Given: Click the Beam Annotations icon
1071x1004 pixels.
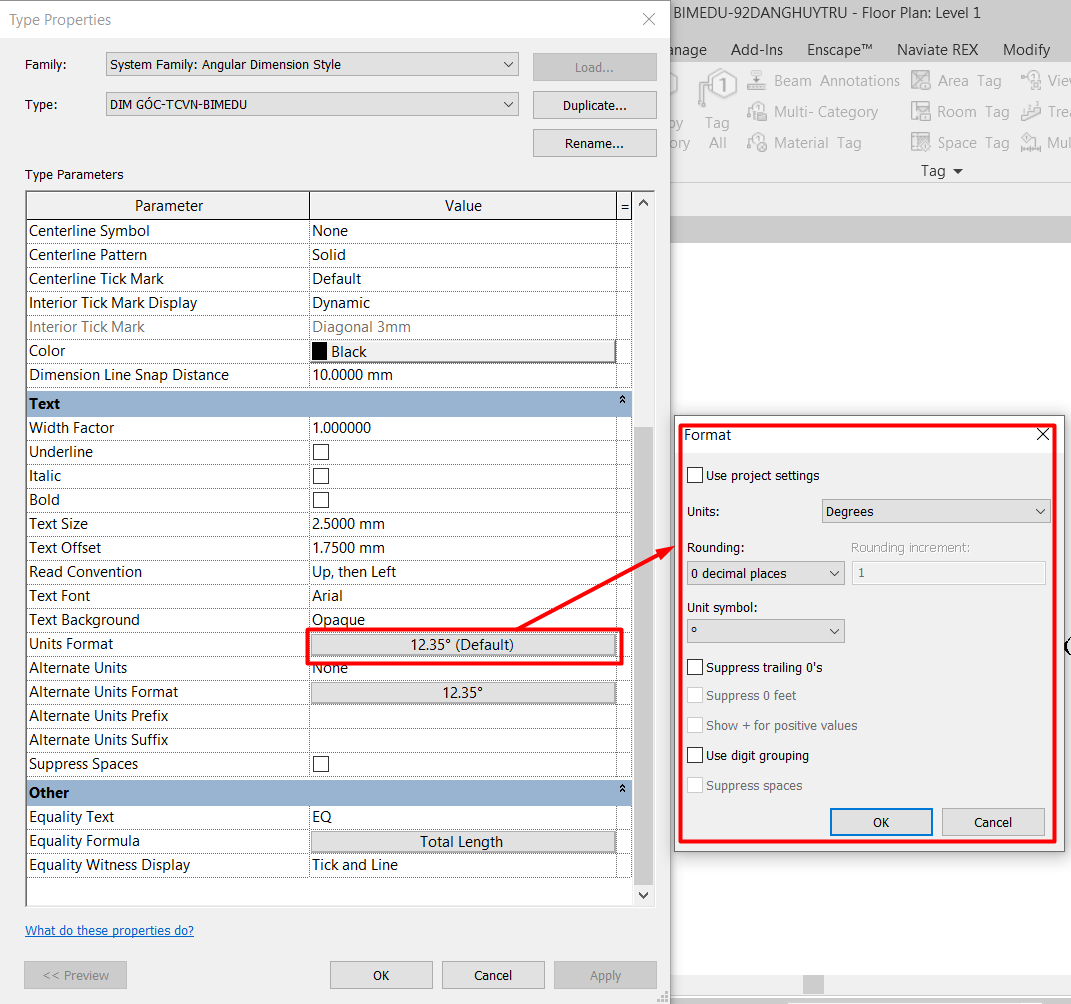Looking at the screenshot, I should click(x=759, y=81).
